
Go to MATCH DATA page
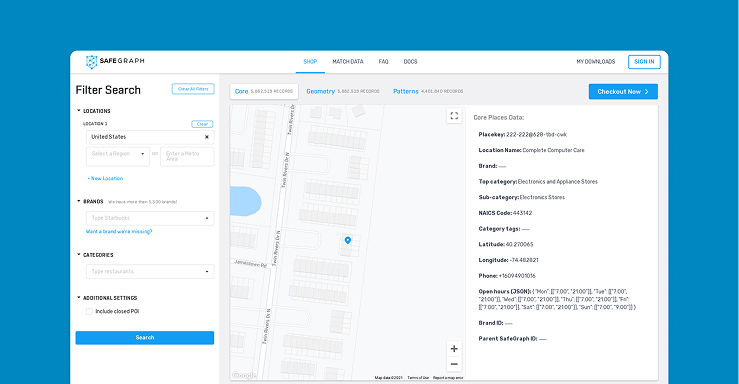point(348,62)
